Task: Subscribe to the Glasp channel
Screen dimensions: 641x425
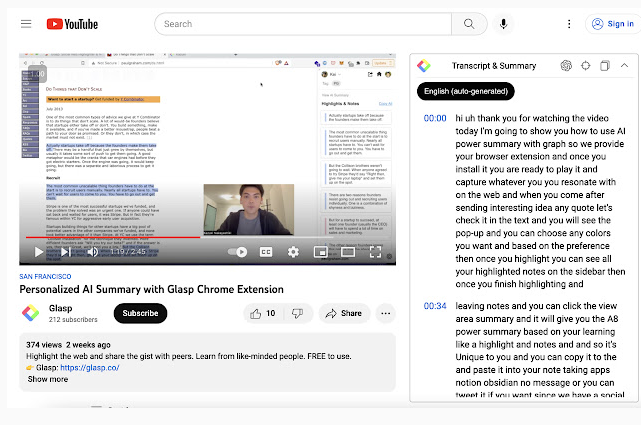Action: pos(140,313)
